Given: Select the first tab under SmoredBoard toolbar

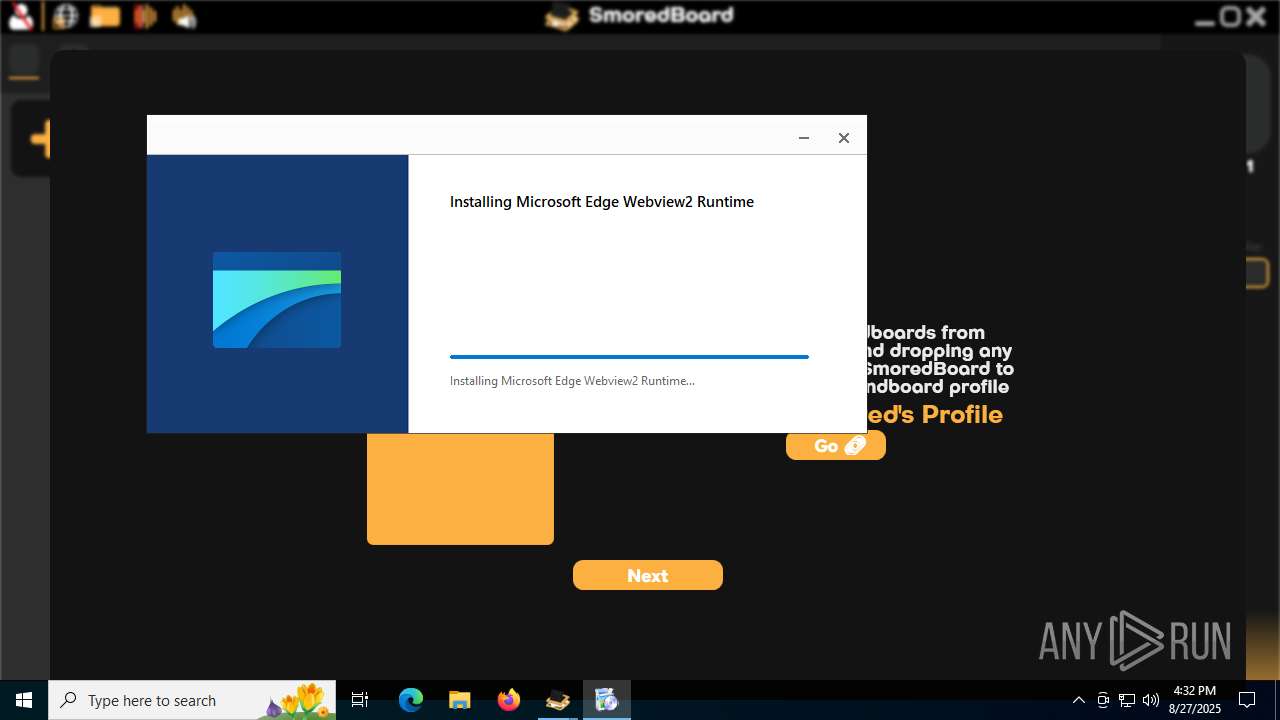Looking at the screenshot, I should pyautogui.click(x=24, y=60).
